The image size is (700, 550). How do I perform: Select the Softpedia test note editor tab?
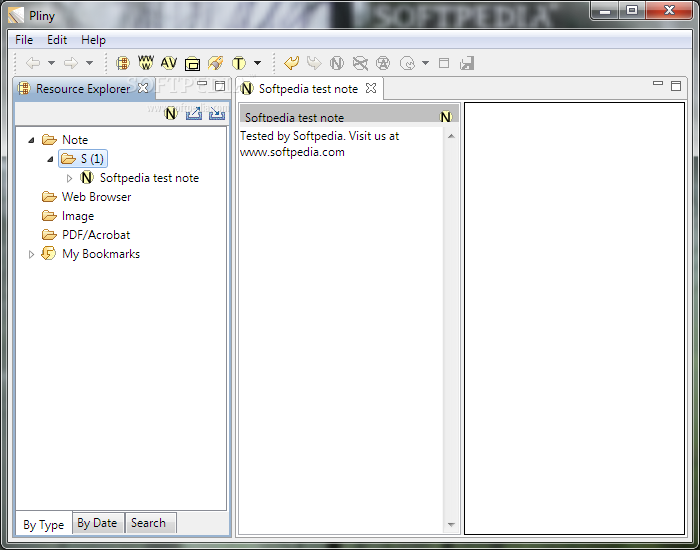point(308,89)
